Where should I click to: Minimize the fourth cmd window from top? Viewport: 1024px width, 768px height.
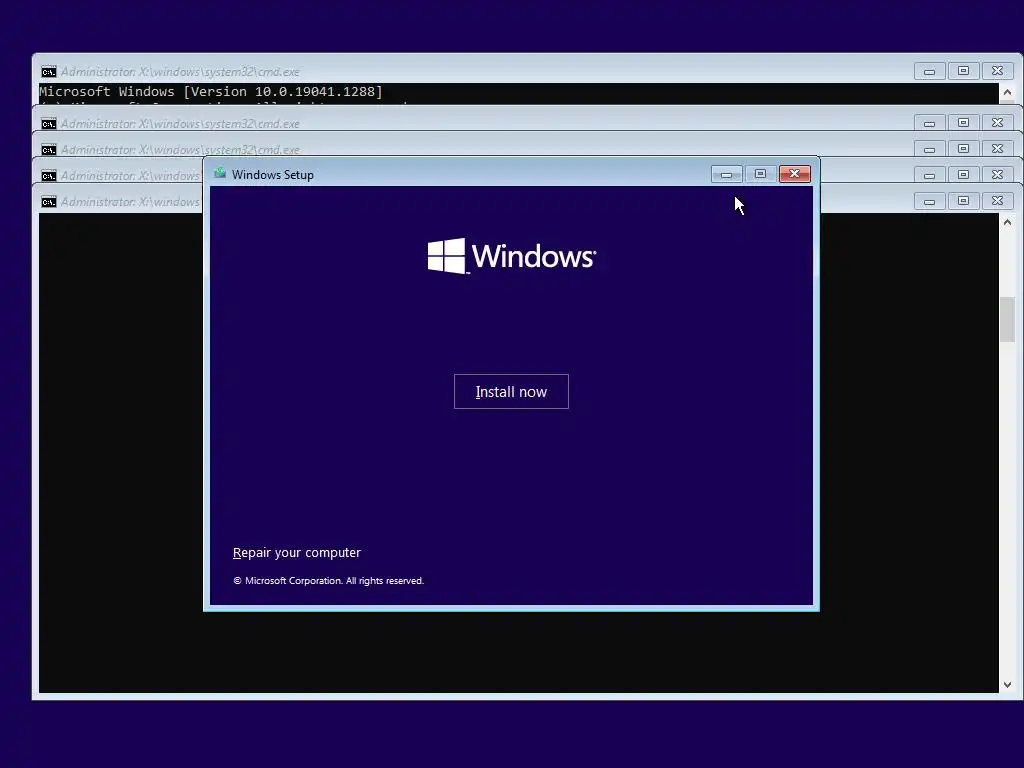coord(929,175)
